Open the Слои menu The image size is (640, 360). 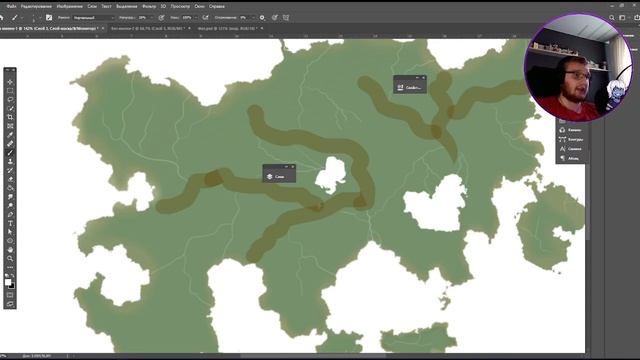pos(92,7)
